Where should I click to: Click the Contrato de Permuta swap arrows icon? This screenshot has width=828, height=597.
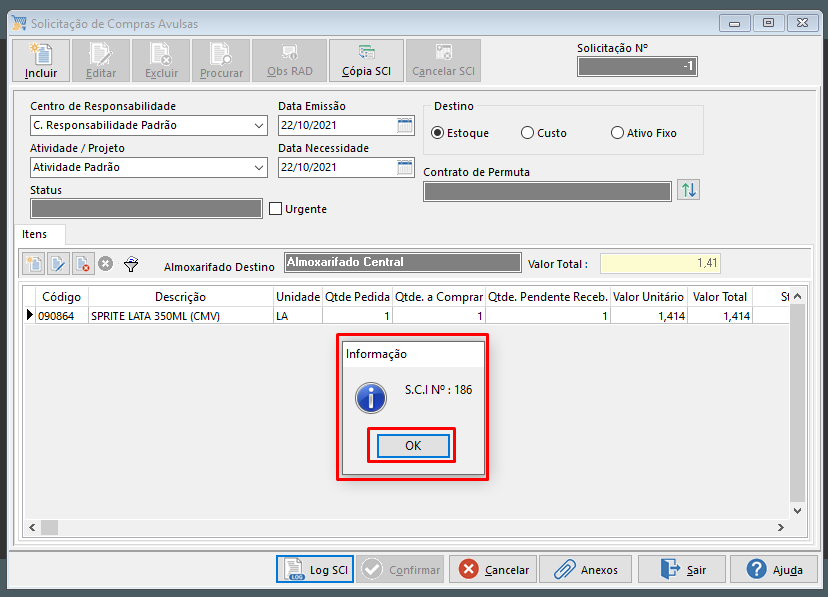pyautogui.click(x=689, y=190)
